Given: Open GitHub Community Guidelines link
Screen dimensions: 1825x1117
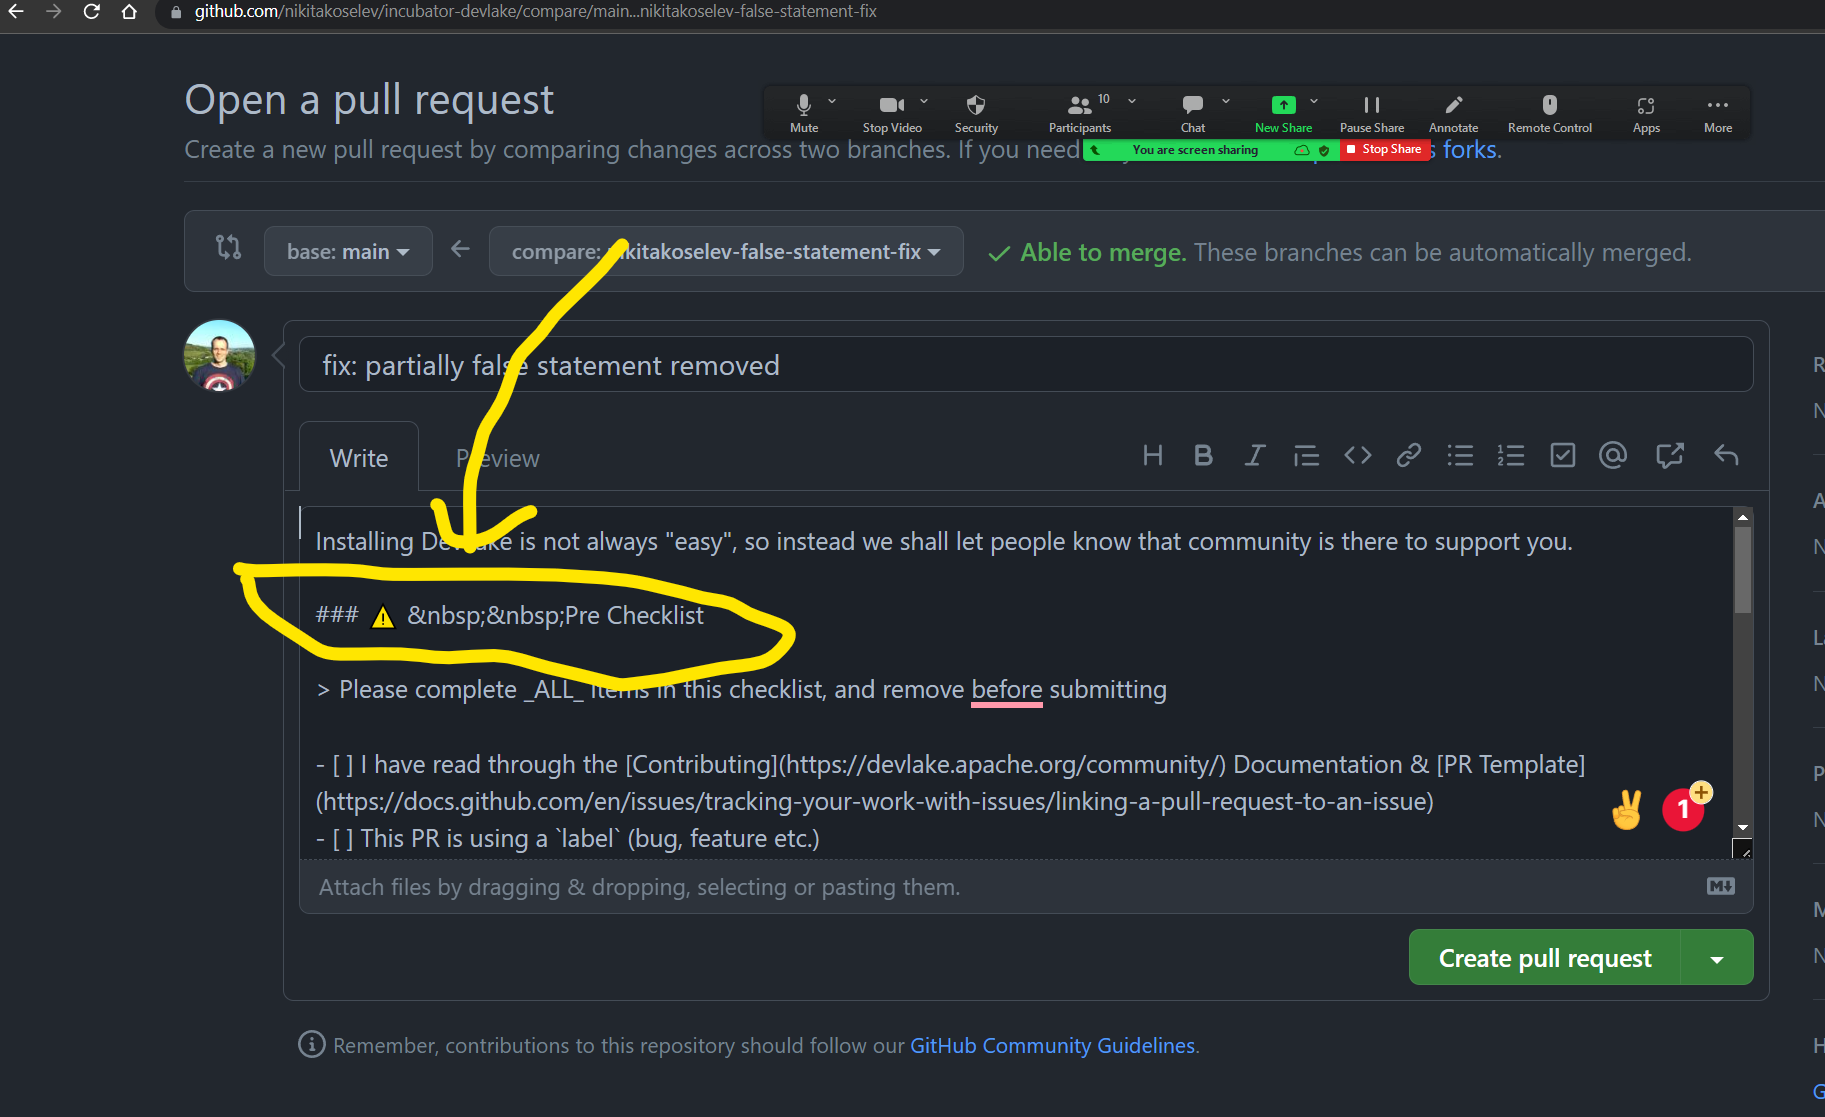Looking at the screenshot, I should pyautogui.click(x=1053, y=1045).
